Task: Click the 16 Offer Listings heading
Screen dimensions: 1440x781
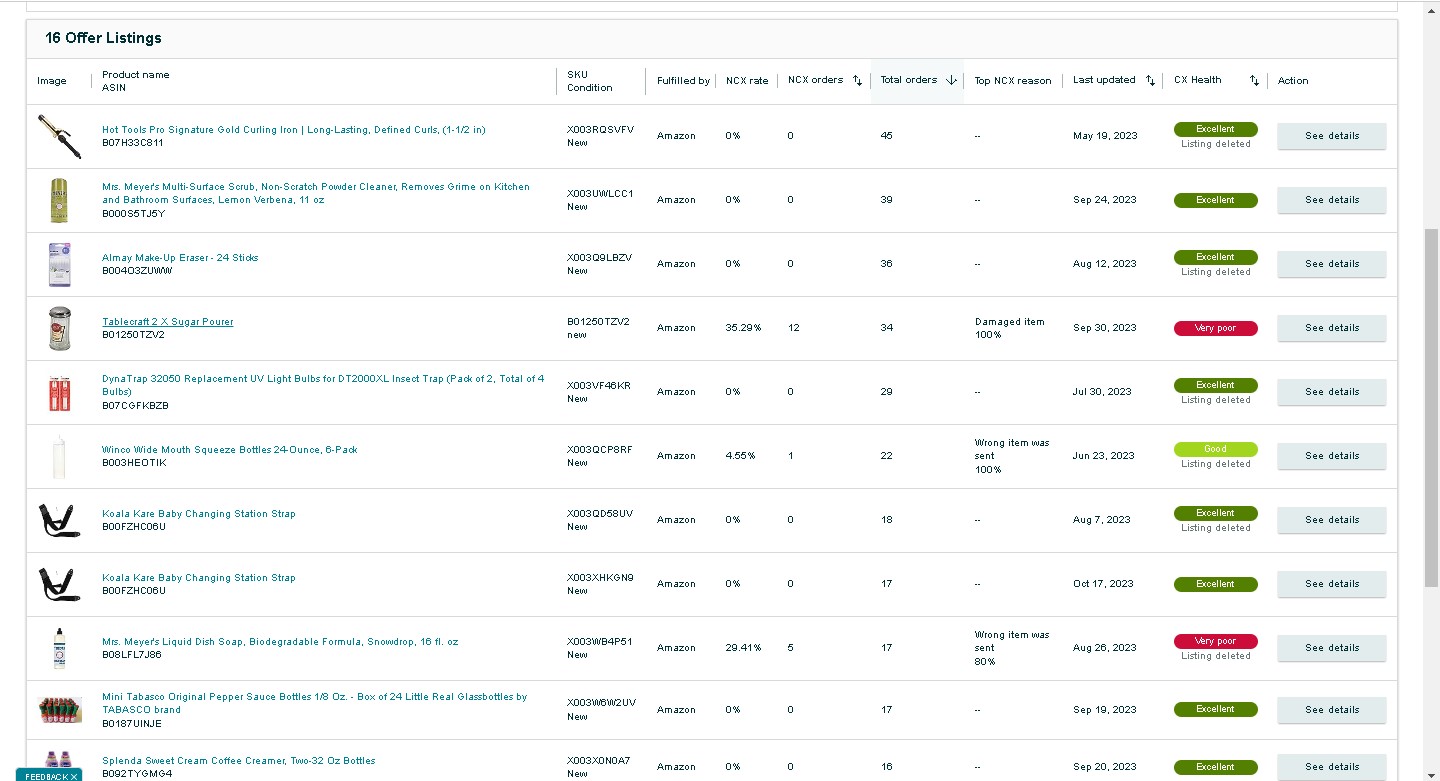Action: point(103,38)
